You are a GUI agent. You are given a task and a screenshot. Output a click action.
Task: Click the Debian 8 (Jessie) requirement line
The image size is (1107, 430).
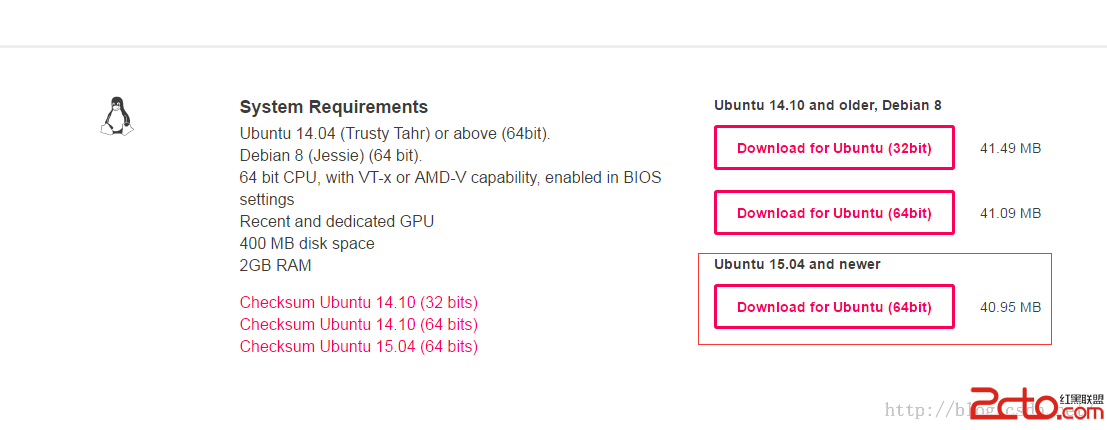point(331,155)
